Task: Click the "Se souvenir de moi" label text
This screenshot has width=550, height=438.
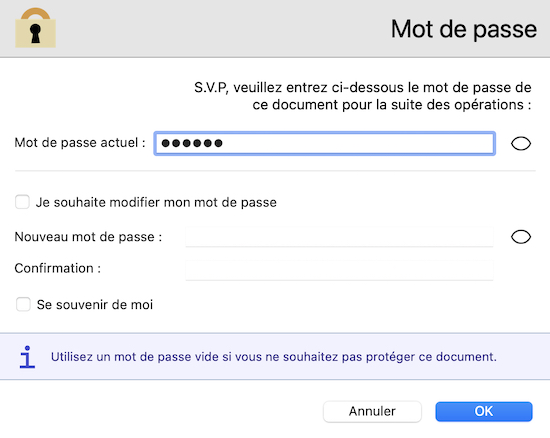Action: click(95, 305)
